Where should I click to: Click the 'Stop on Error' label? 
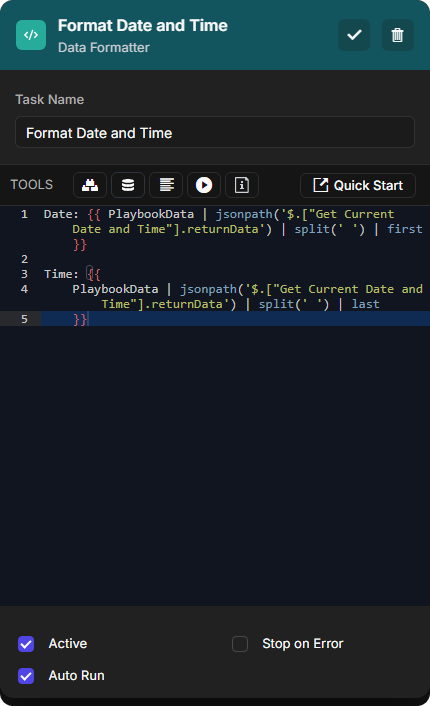coord(303,644)
